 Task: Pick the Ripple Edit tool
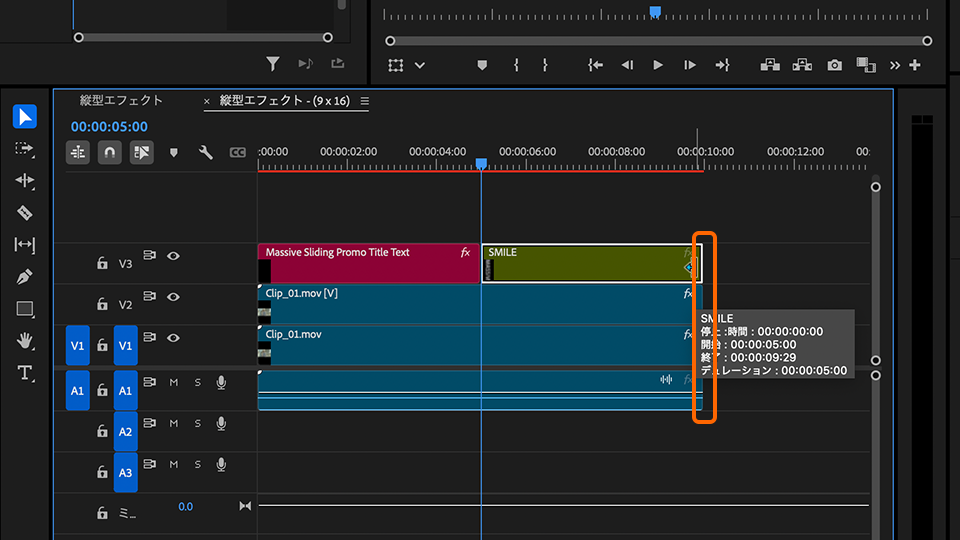pos(25,181)
